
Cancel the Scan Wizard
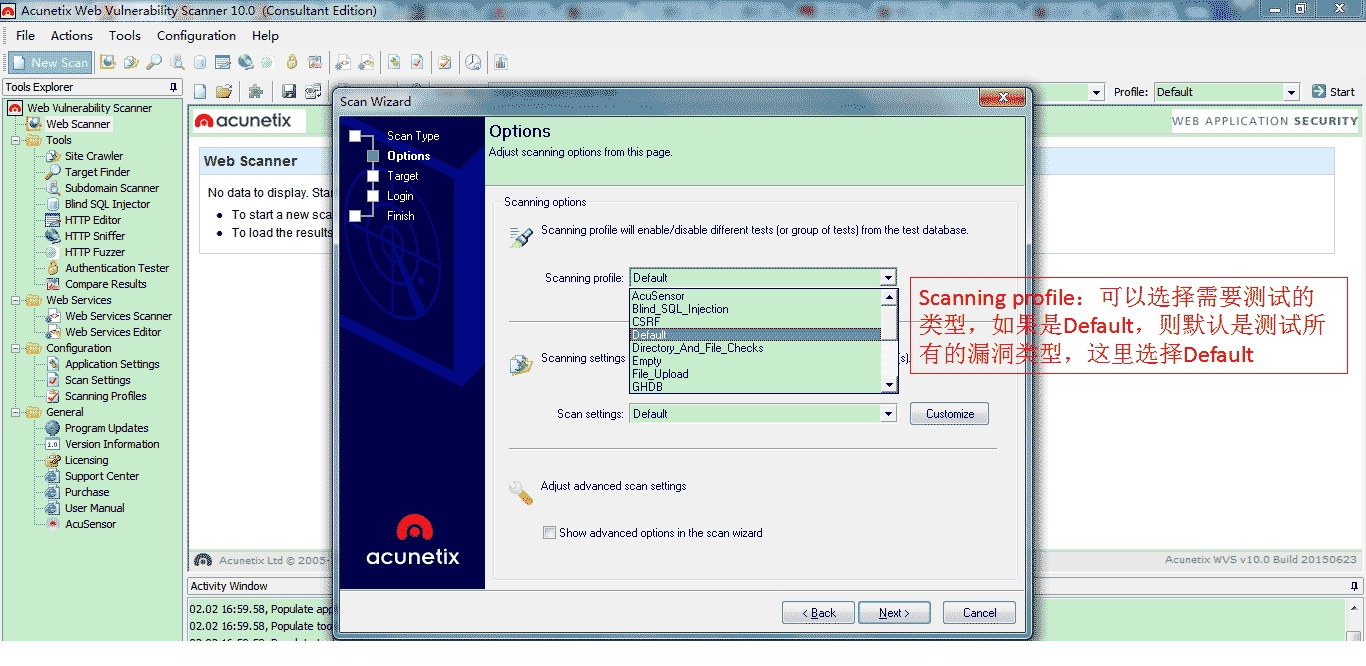coord(979,613)
